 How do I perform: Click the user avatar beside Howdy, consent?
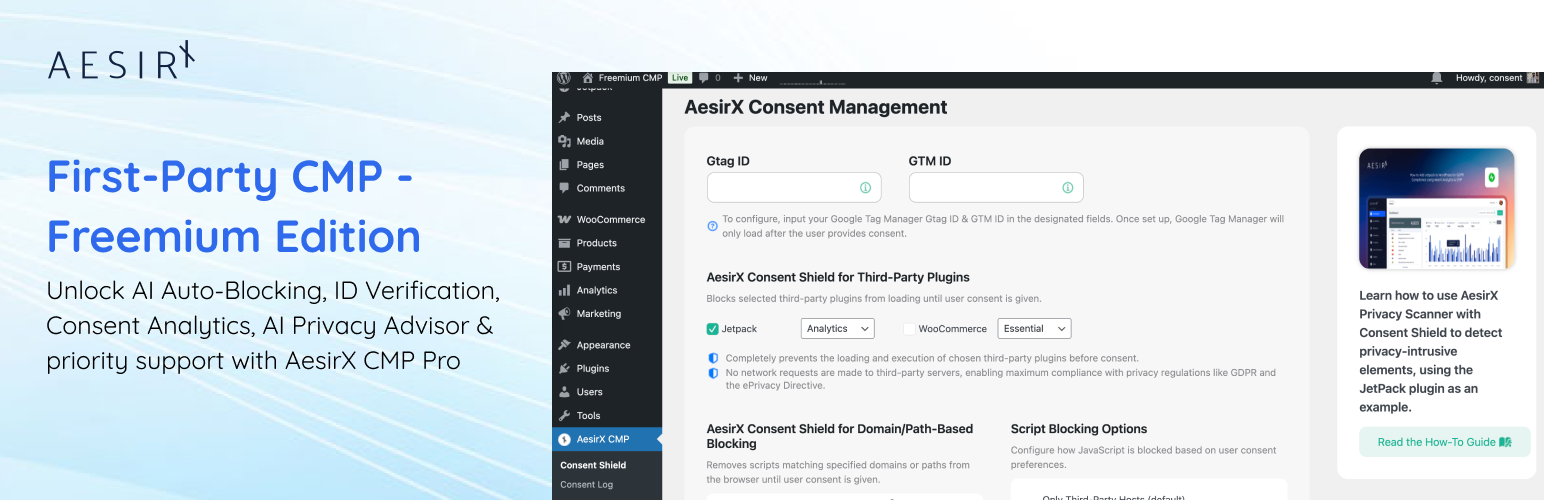(x=1533, y=78)
